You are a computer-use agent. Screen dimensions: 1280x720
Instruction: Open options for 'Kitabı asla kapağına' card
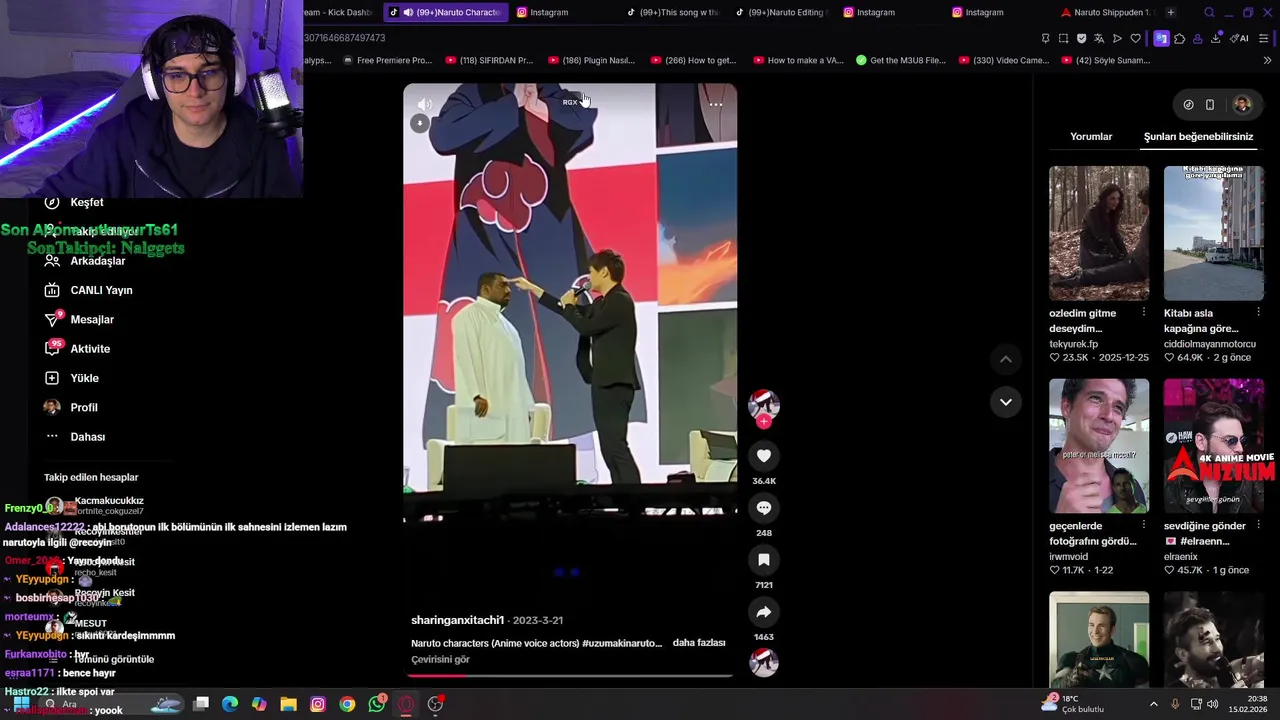pos(1258,312)
